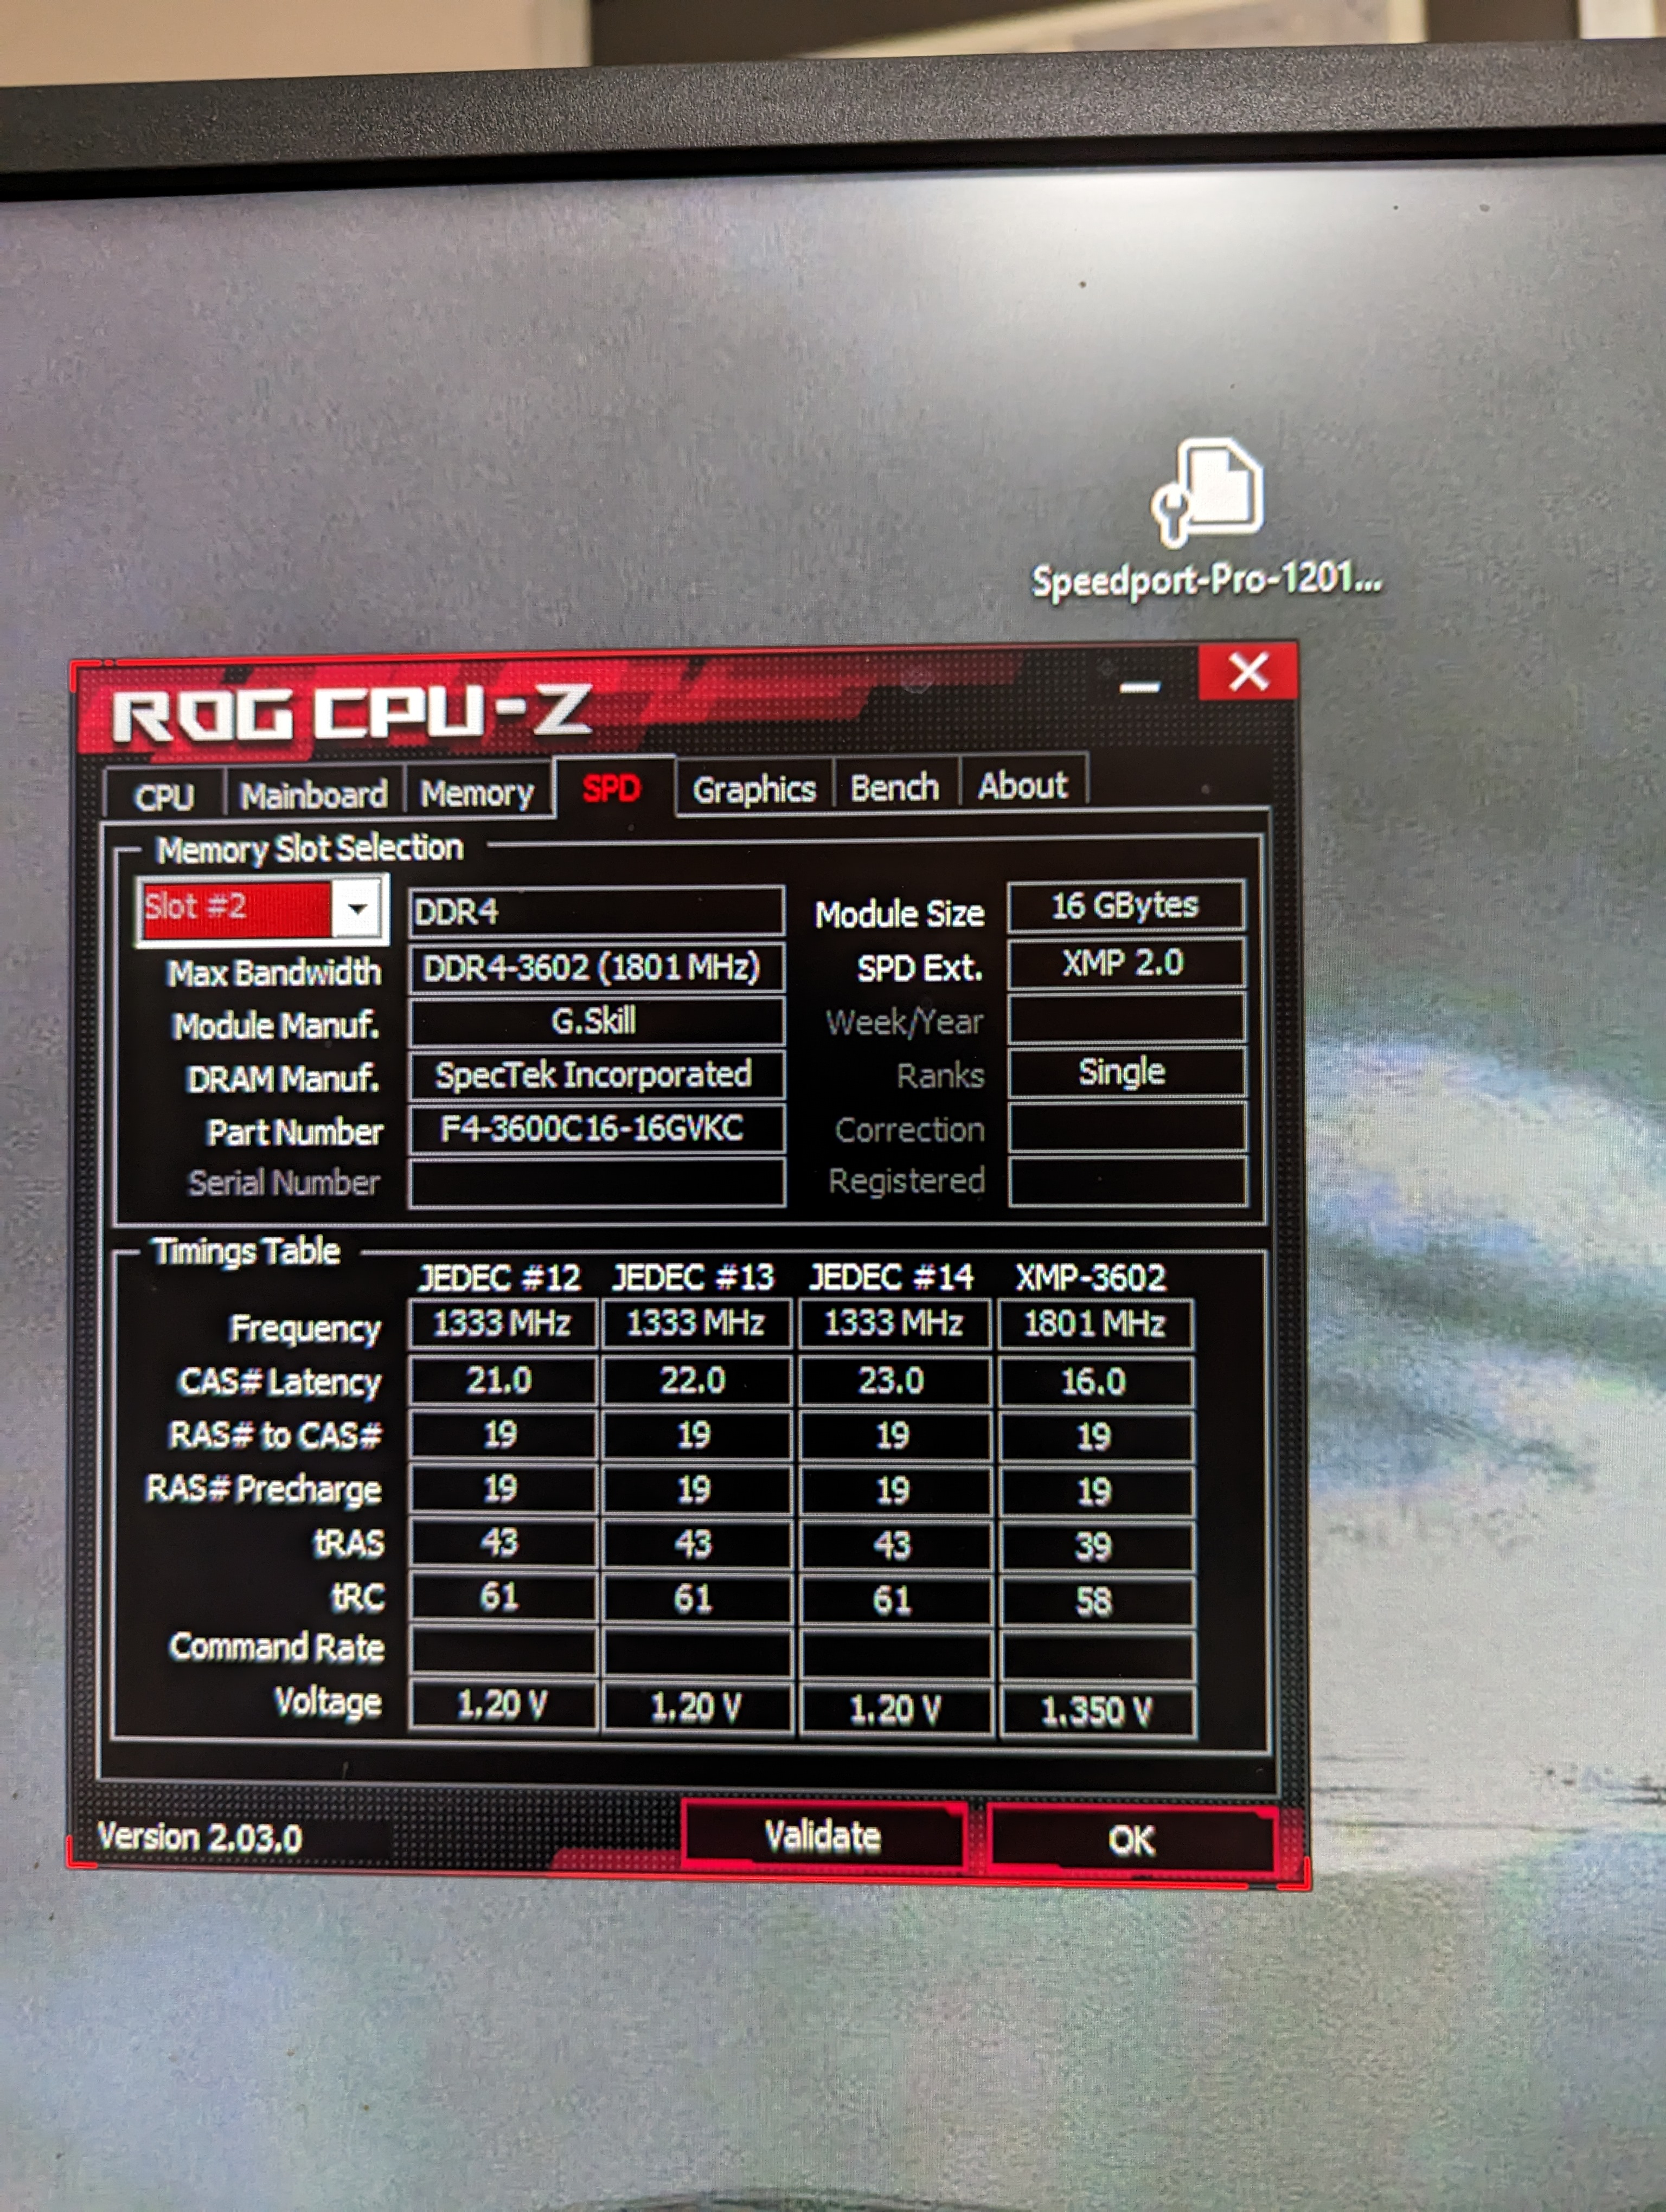The height and width of the screenshot is (2212, 1666).
Task: Click the SpecTek Incorporated DRAM Manuf. field
Action: click(594, 1075)
